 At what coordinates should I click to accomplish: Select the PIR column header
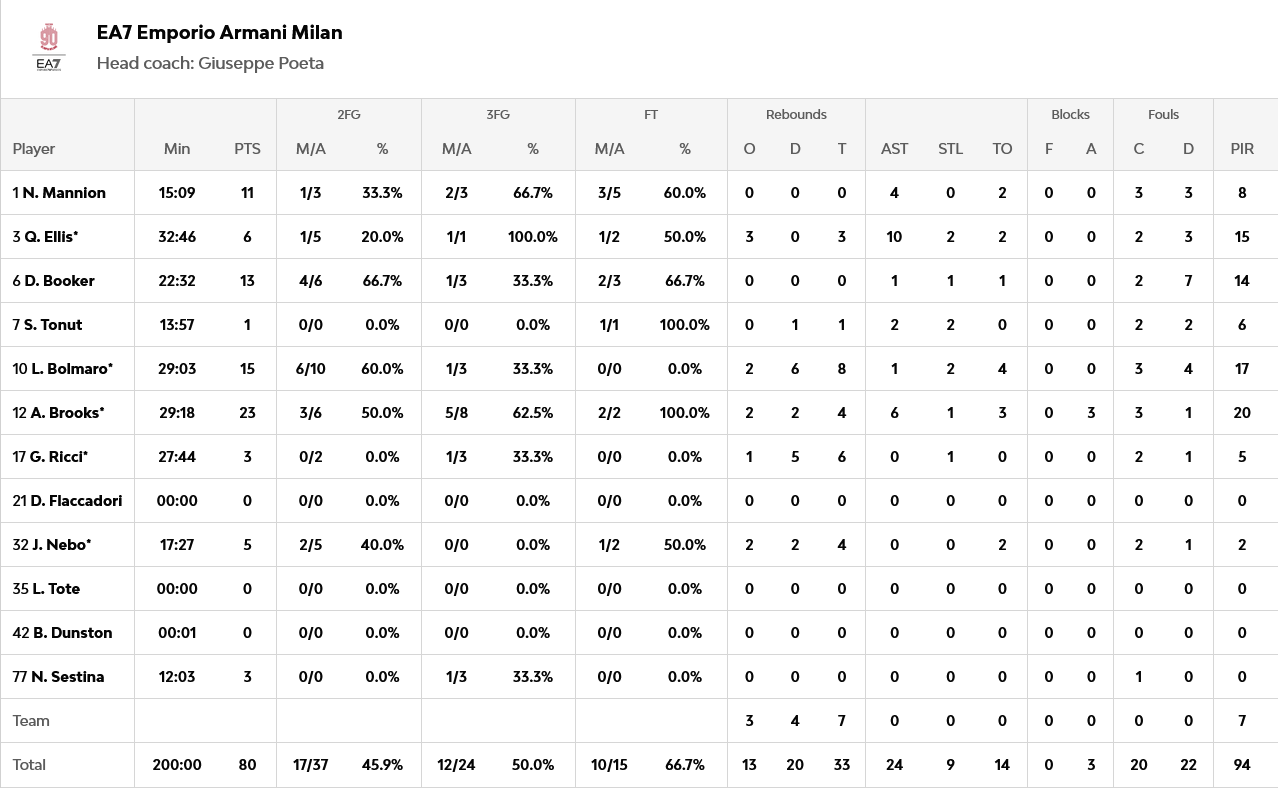pos(1242,149)
